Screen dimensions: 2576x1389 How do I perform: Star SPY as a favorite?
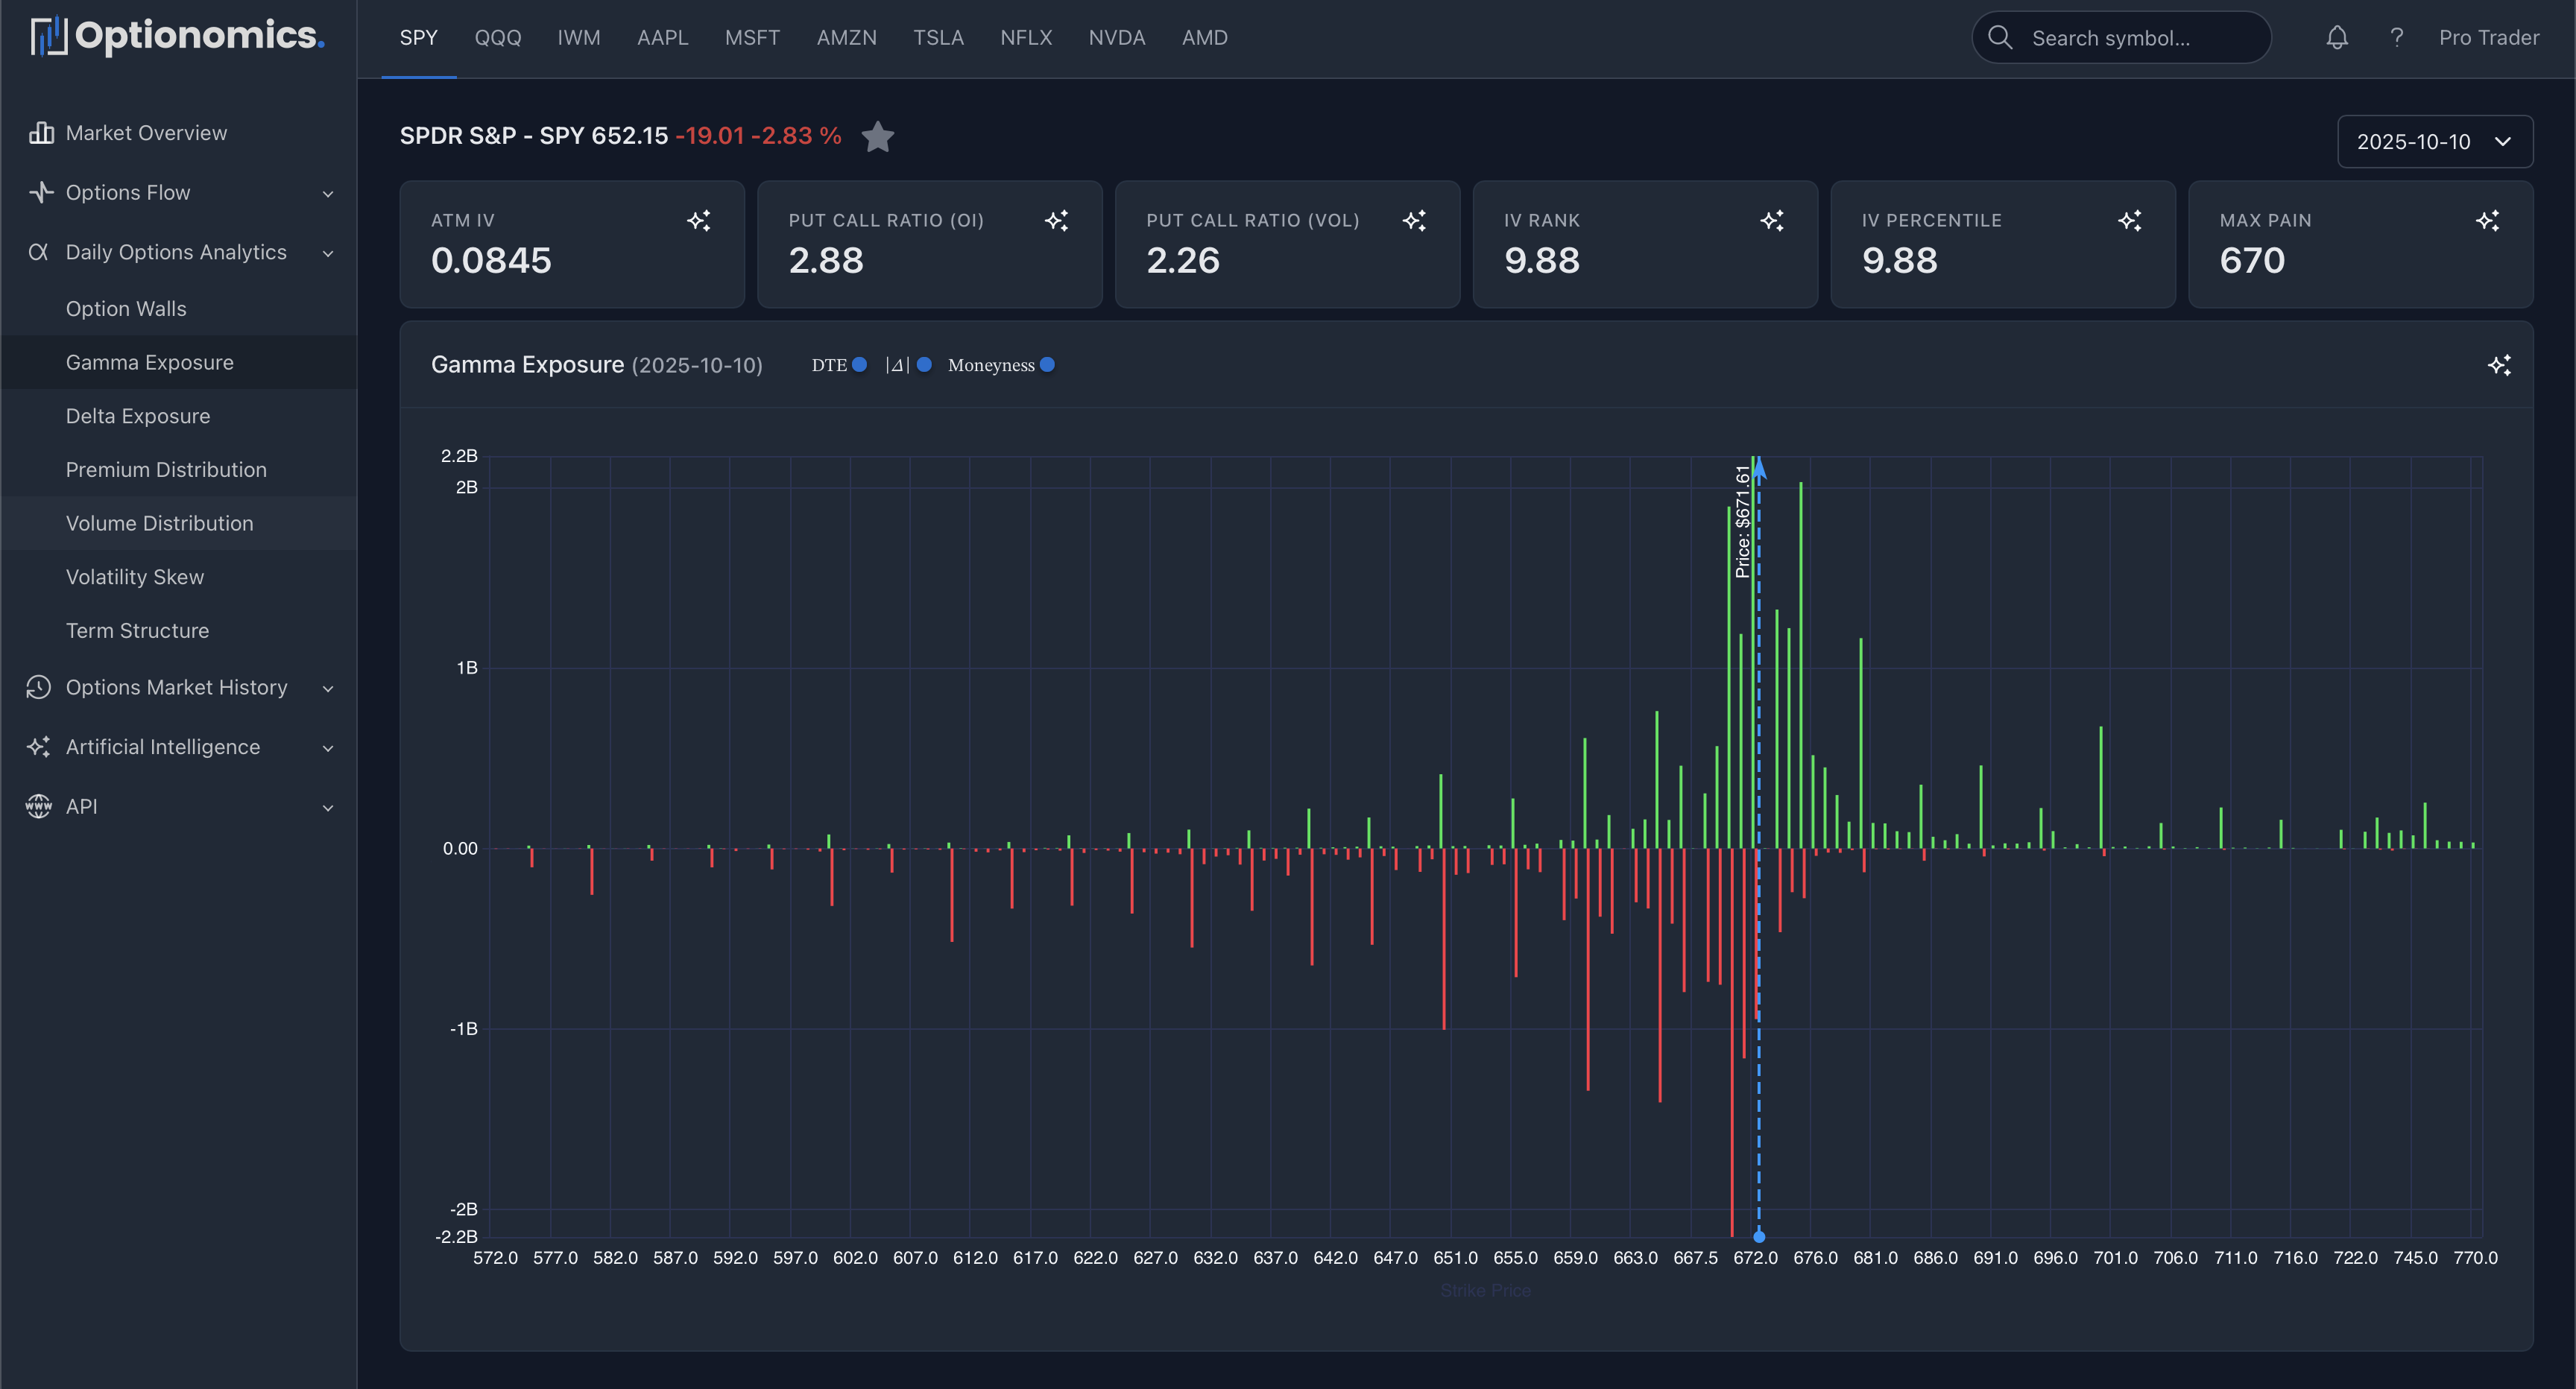click(x=877, y=137)
